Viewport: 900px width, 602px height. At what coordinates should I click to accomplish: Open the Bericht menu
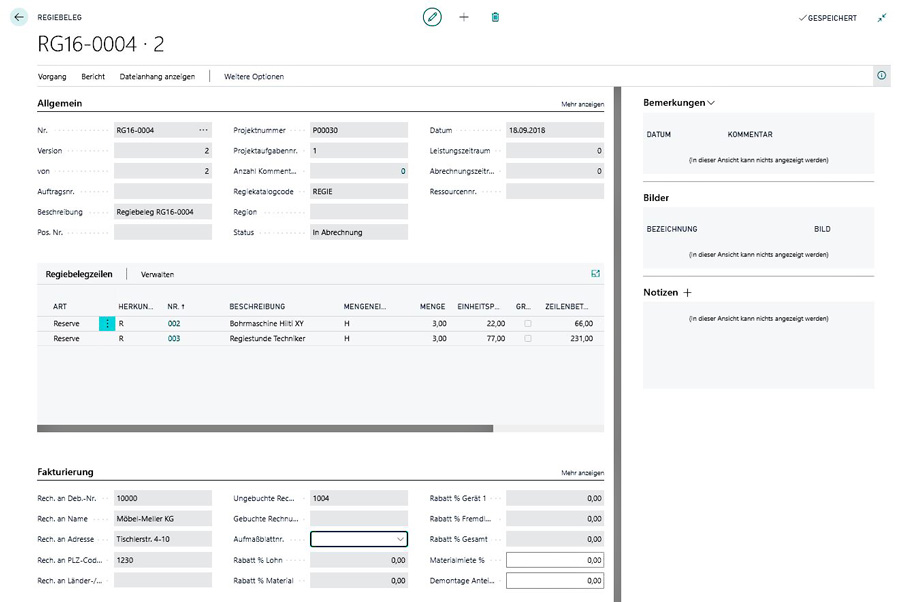click(93, 76)
